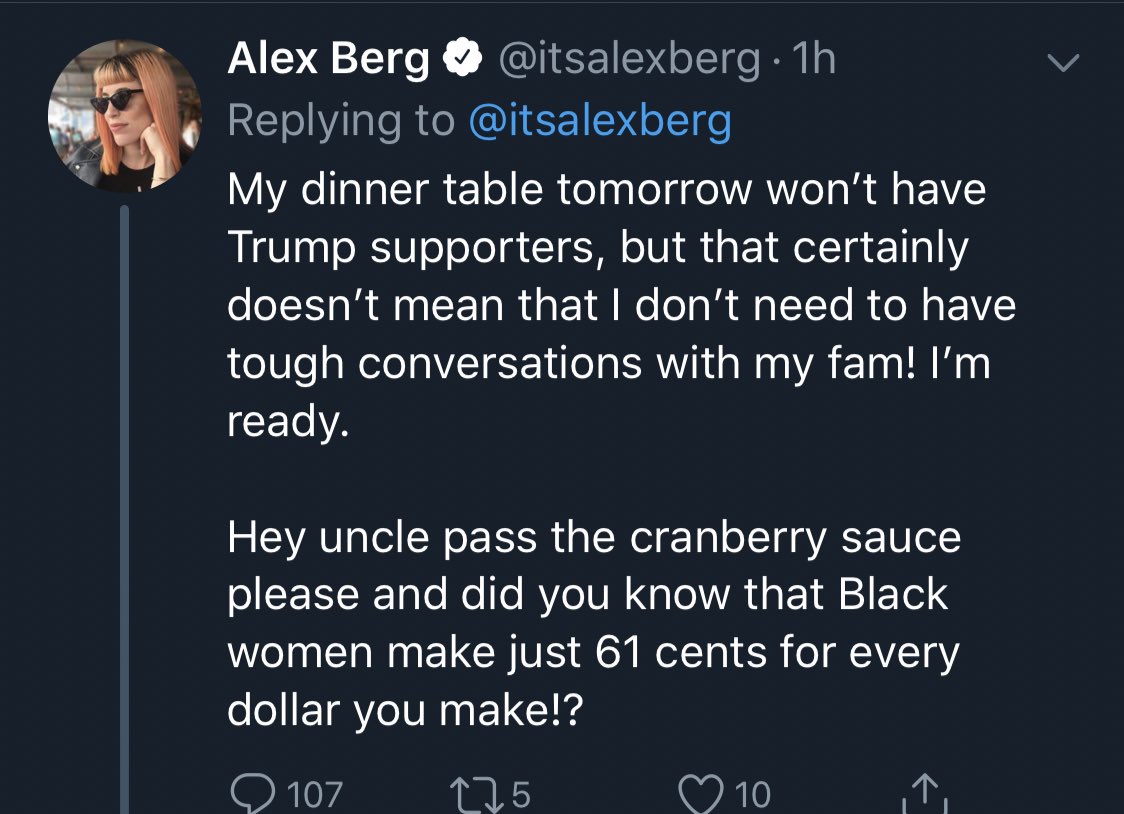The image size is (1124, 814).
Task: Follow the blue @itsalexberg mention link
Action: [600, 120]
